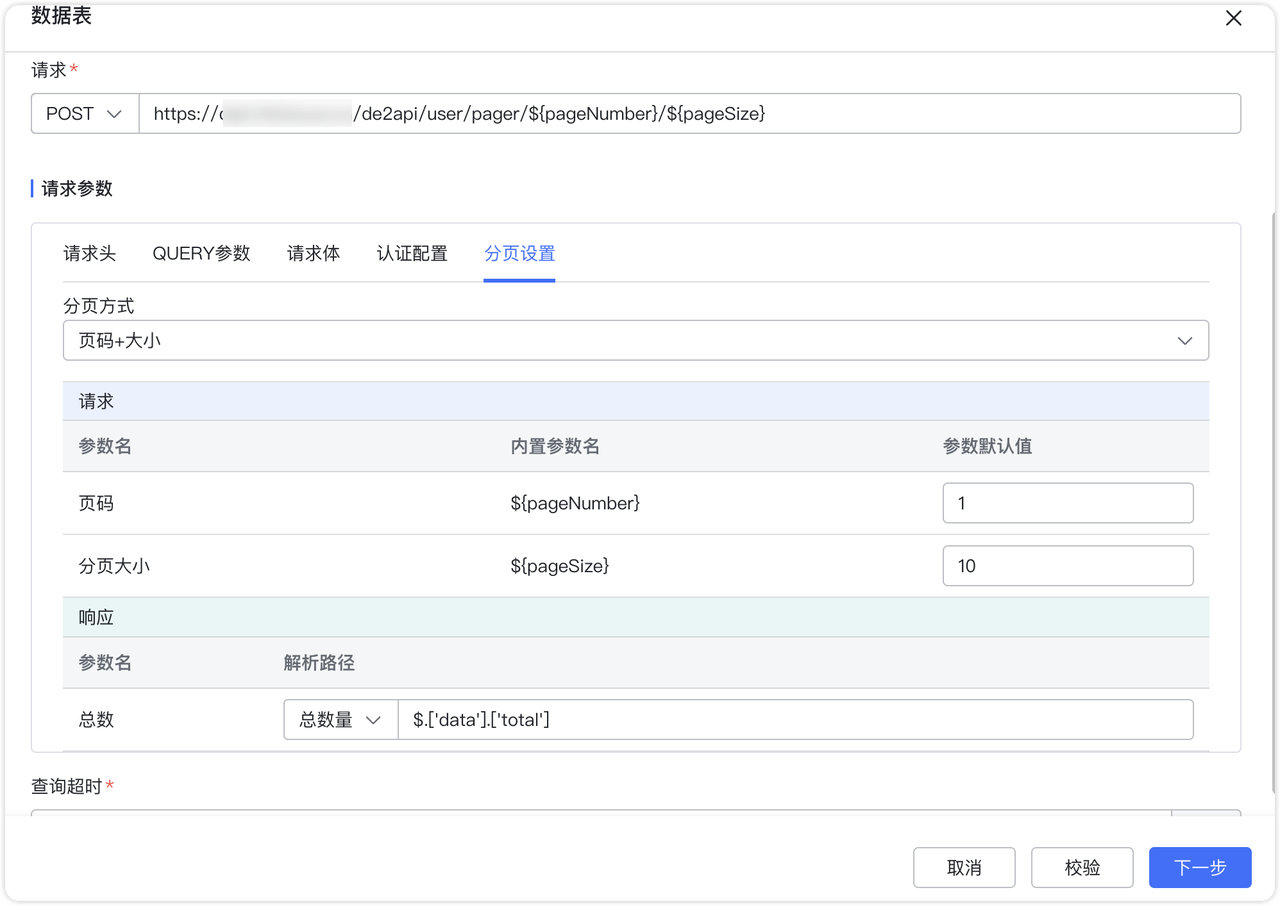The height and width of the screenshot is (906, 1280).
Task: Click the request URL input field
Action: coord(689,114)
